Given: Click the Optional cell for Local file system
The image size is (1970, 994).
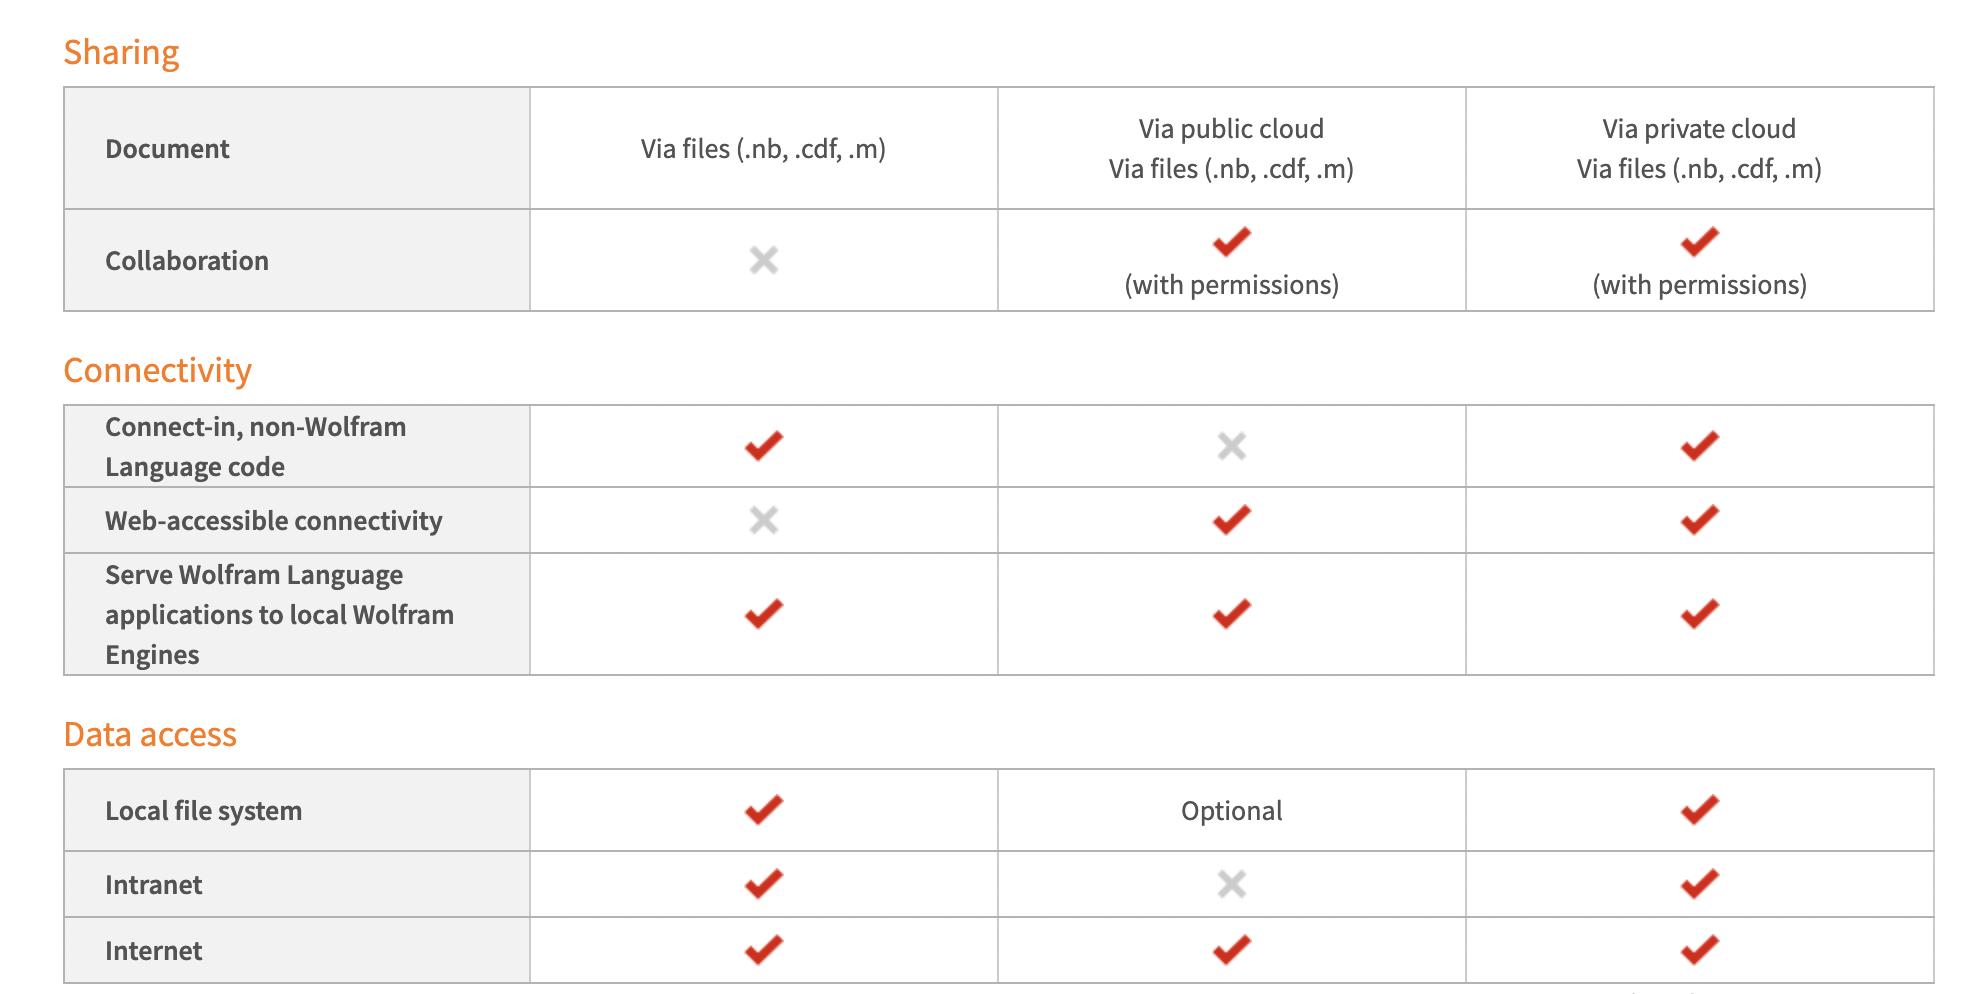Looking at the screenshot, I should click(x=1231, y=811).
